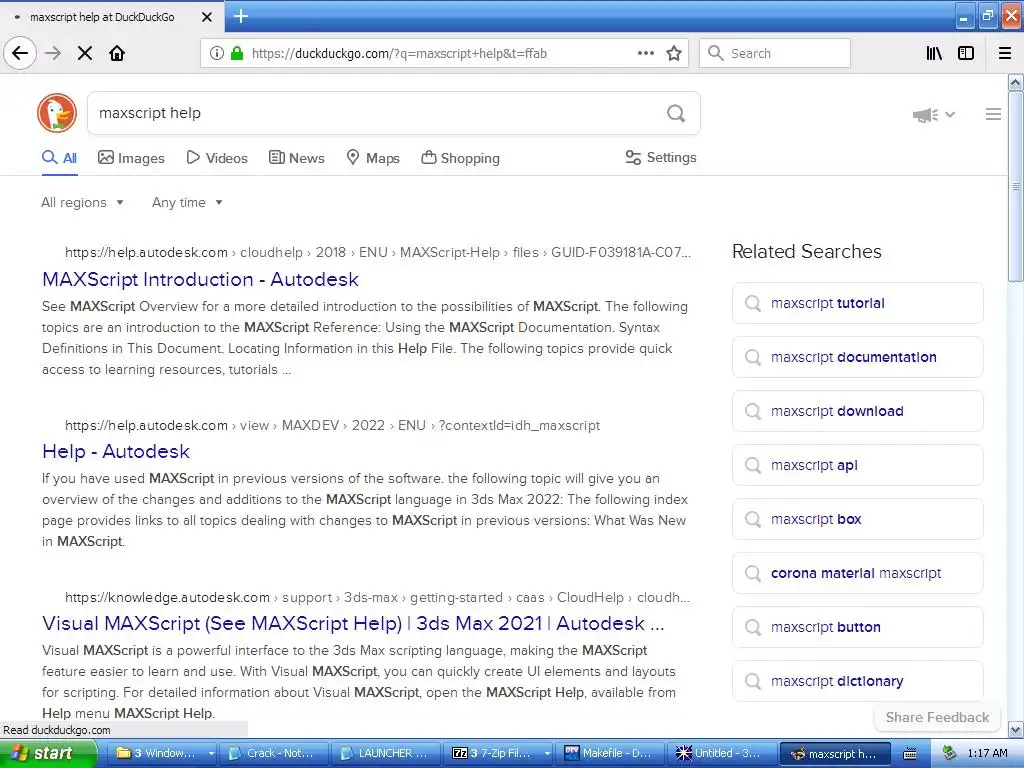Switch to the Videos tab
The image size is (1024, 768).
(217, 158)
